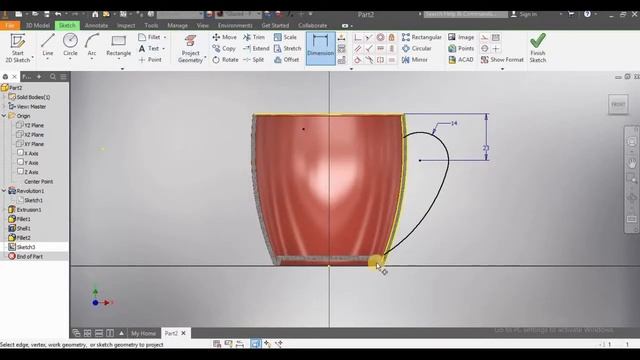Select the Rectangle tool
Image resolution: width=640 pixels, height=360 pixels.
[118, 45]
